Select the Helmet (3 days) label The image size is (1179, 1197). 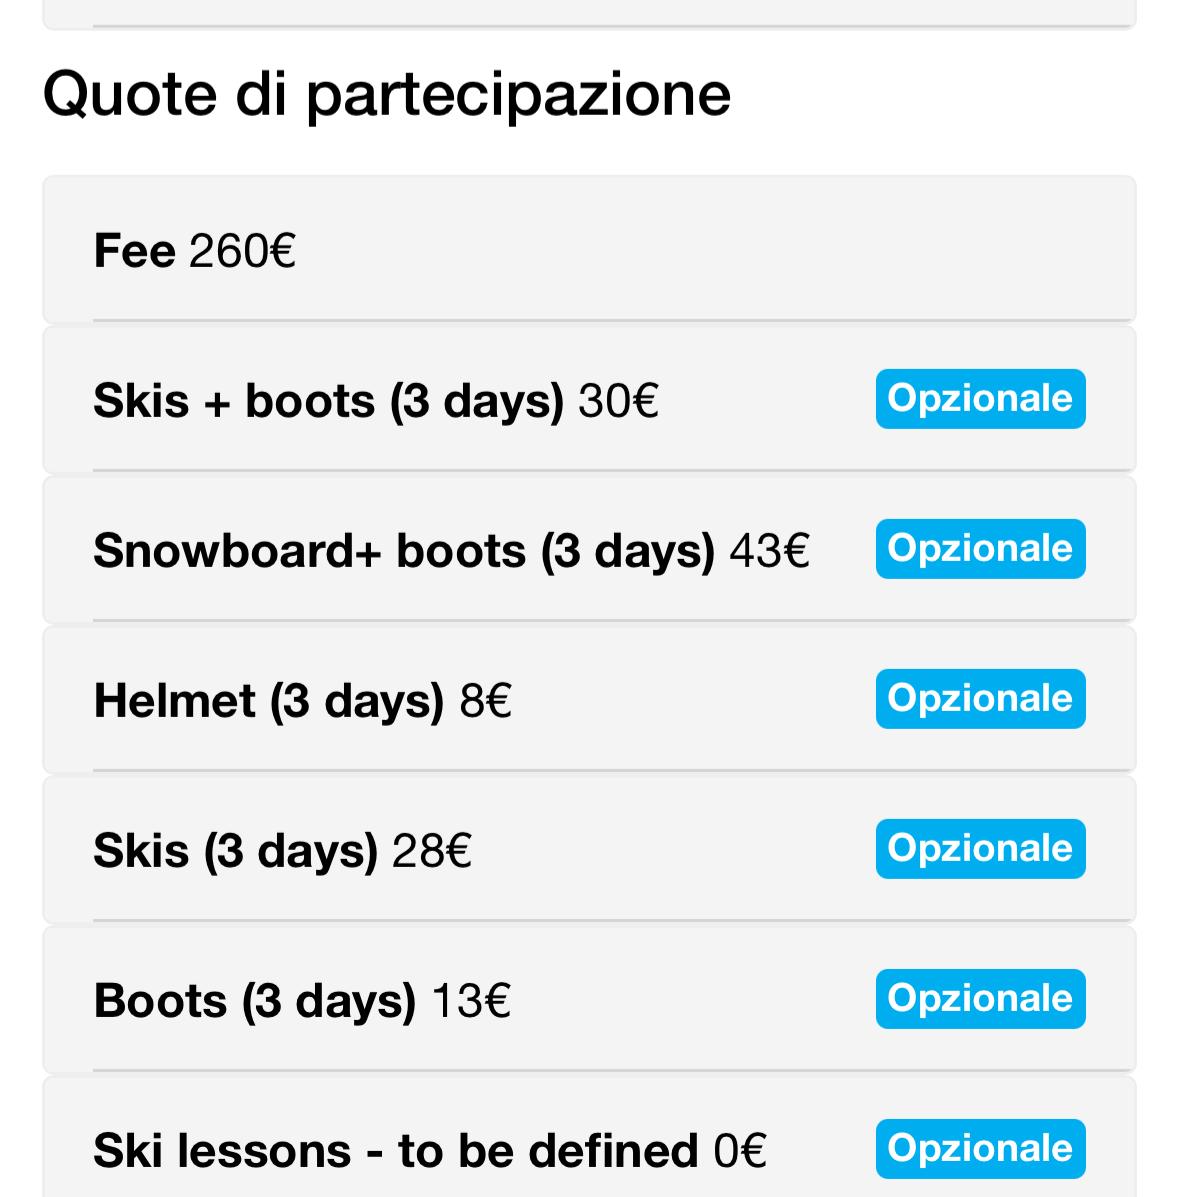click(268, 700)
